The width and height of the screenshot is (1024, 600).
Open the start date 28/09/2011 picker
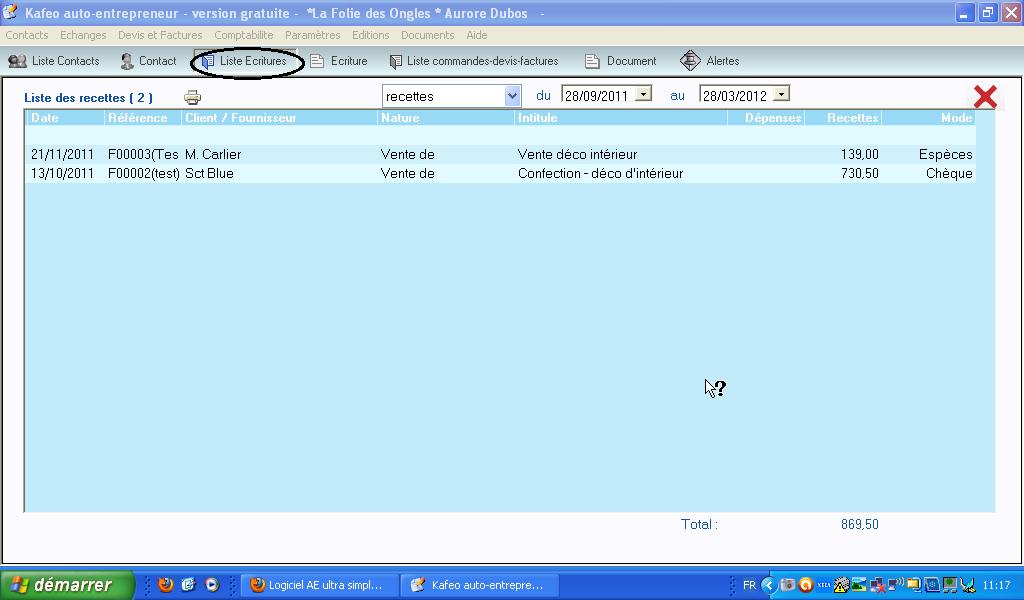(644, 94)
